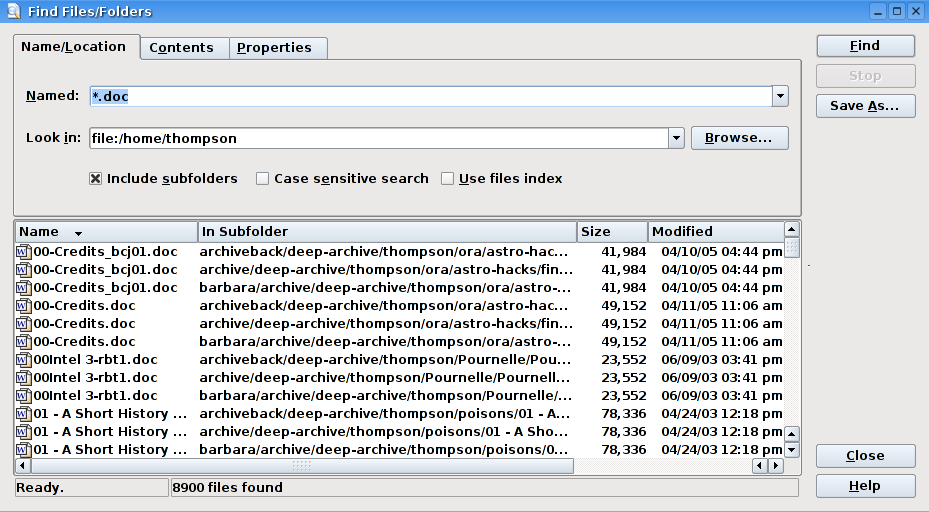Uncheck Include subfolders checkbox
Screen dimensions: 929x512
click(x=96, y=179)
